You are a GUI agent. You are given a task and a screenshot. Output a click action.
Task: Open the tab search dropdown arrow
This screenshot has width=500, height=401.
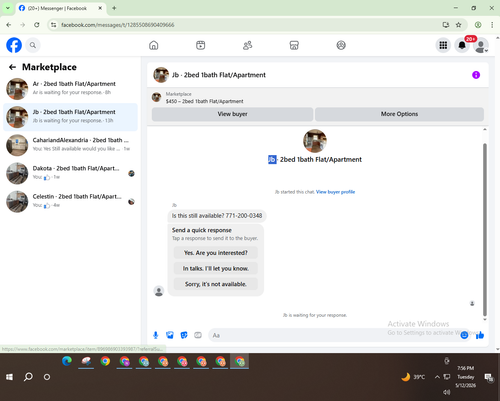point(8,8)
